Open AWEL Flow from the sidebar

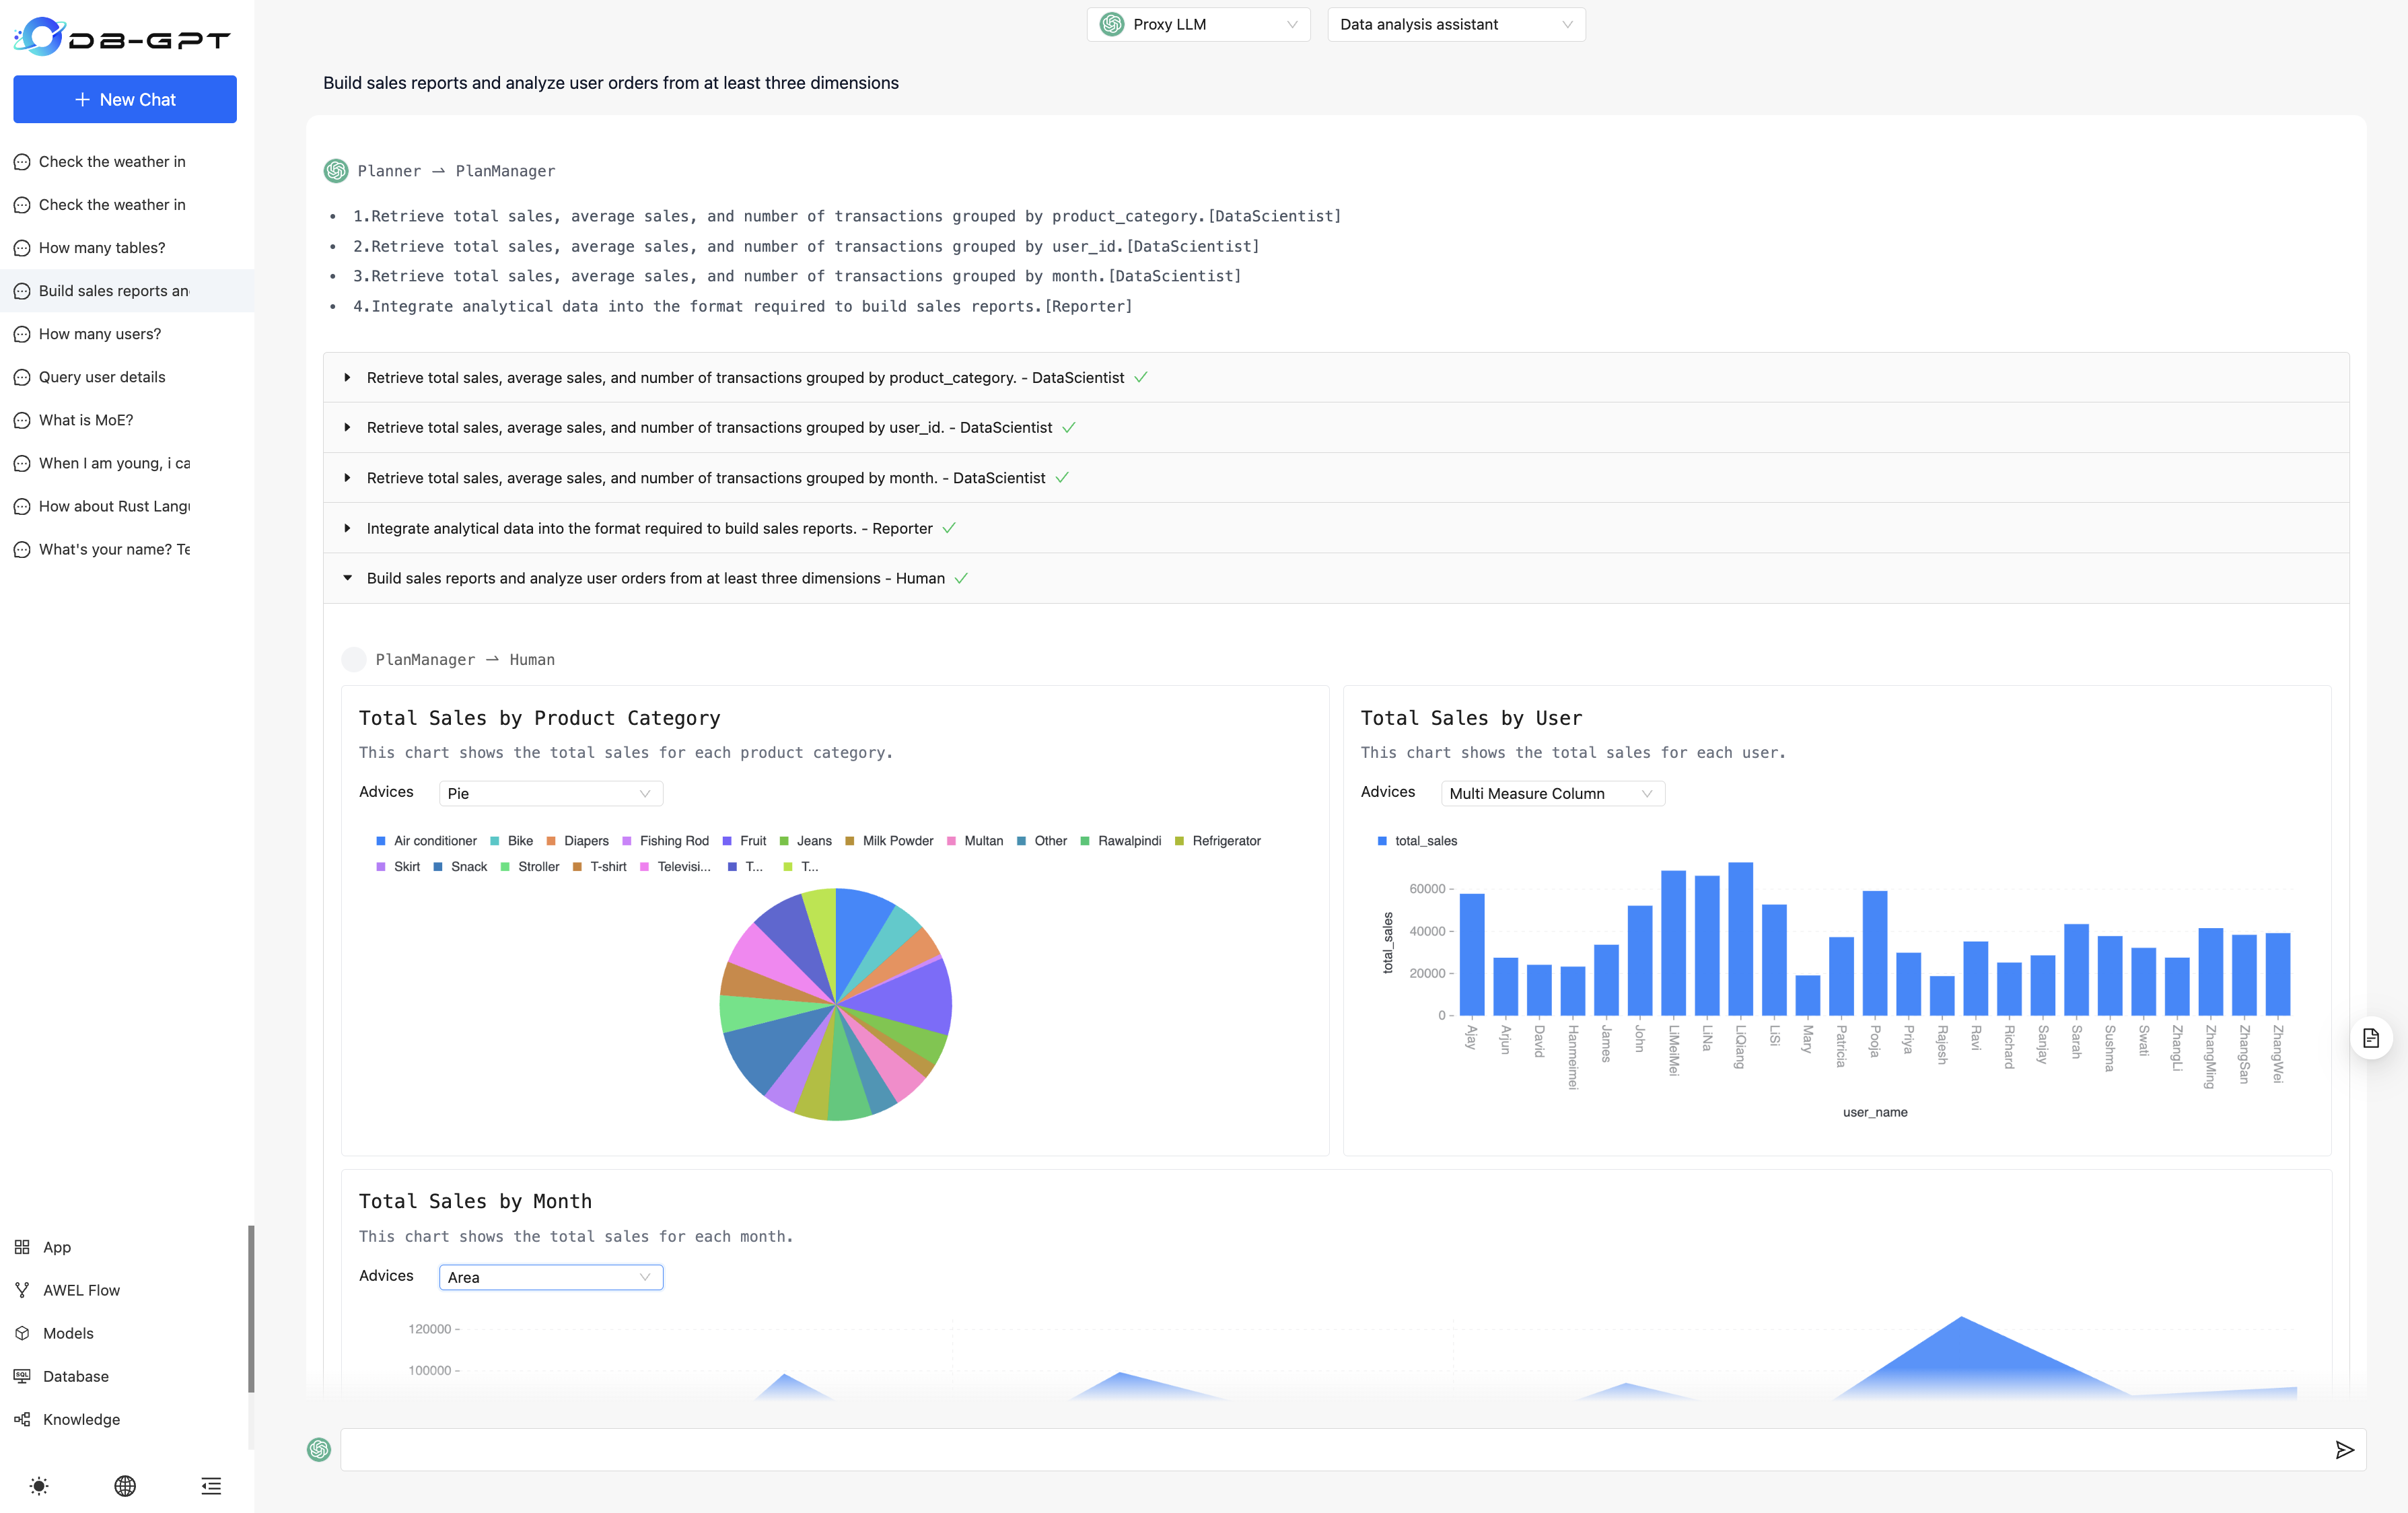[x=80, y=1290]
